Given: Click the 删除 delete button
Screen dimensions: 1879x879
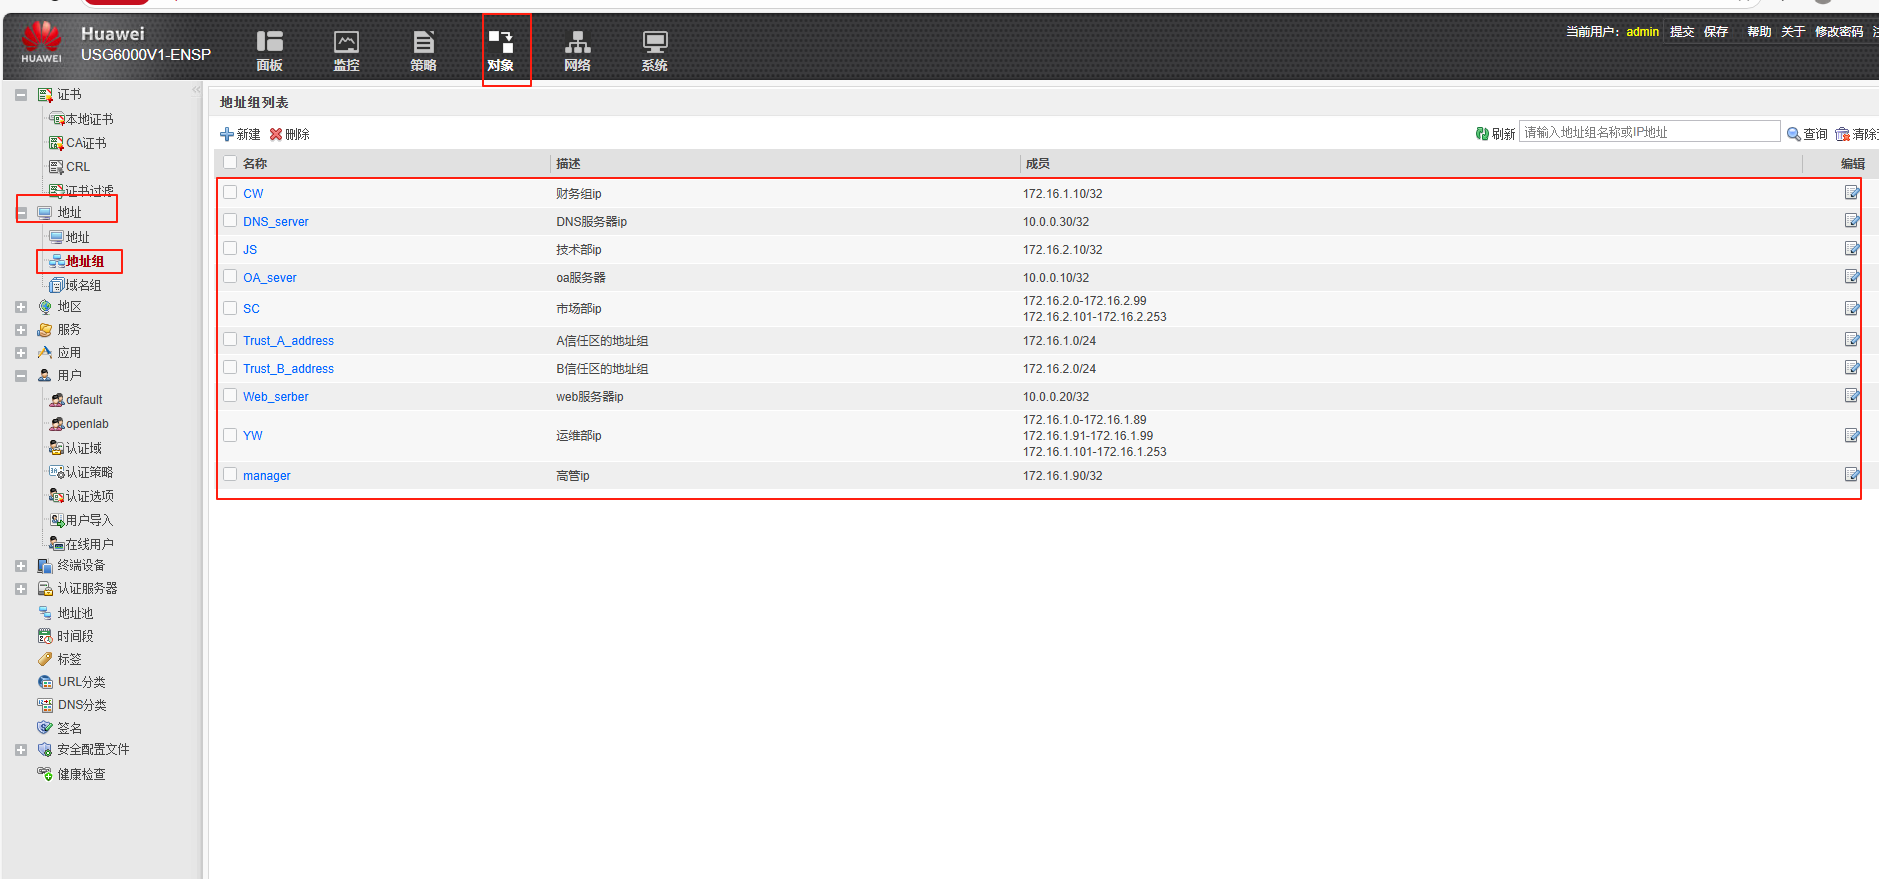Looking at the screenshot, I should tap(290, 134).
